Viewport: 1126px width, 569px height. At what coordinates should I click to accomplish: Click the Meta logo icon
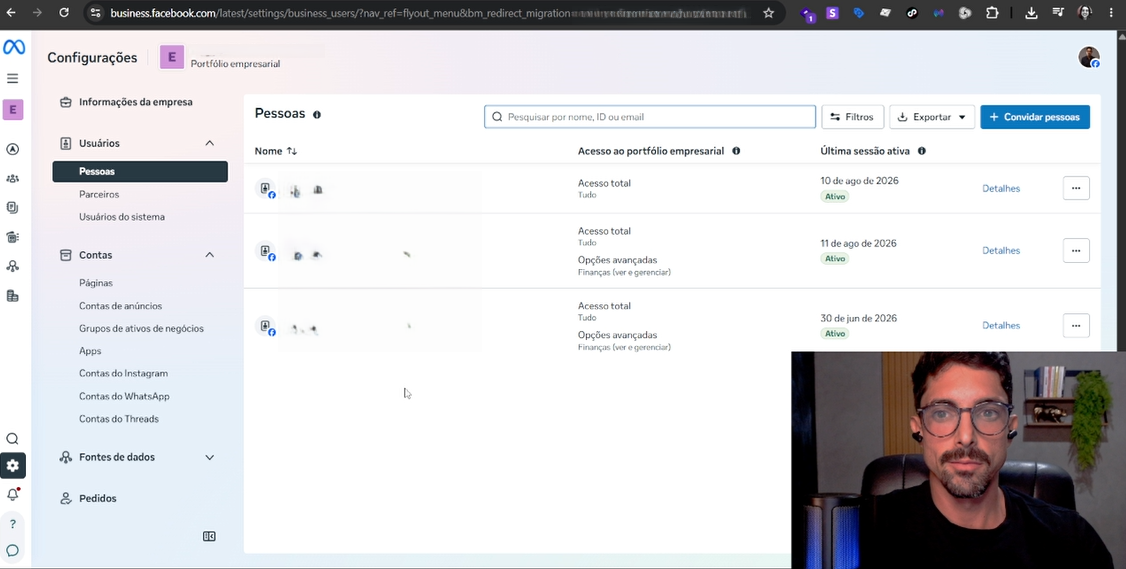tap(14, 47)
